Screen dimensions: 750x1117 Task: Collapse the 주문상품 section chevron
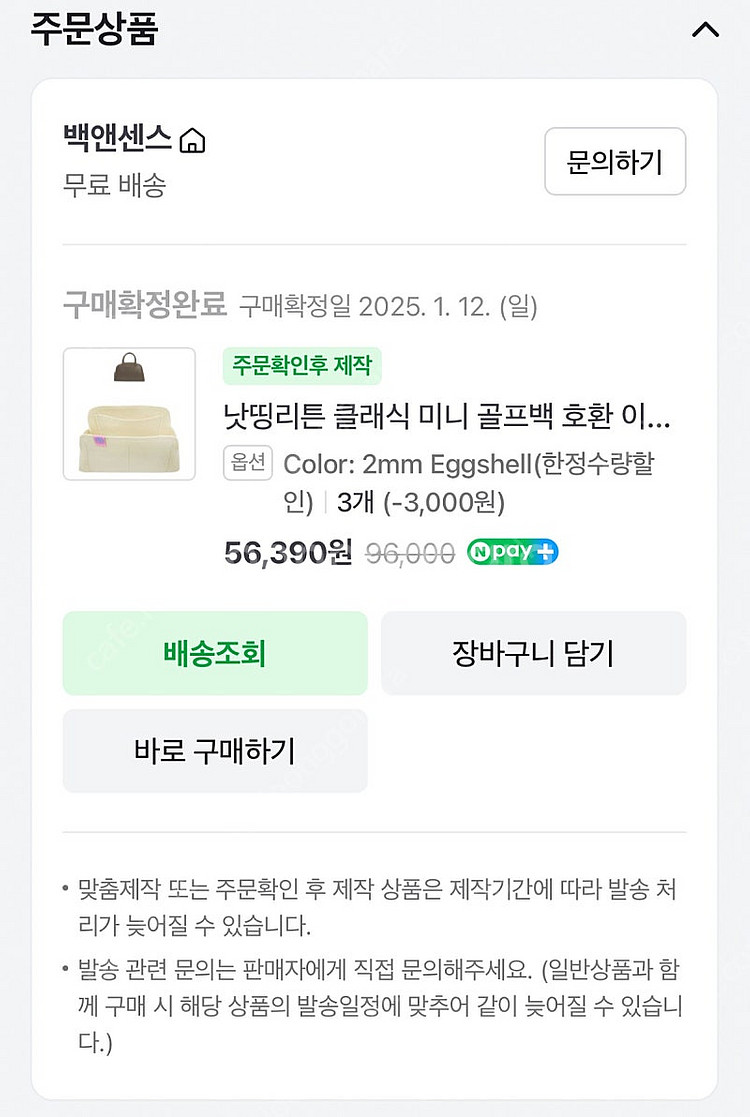click(705, 30)
